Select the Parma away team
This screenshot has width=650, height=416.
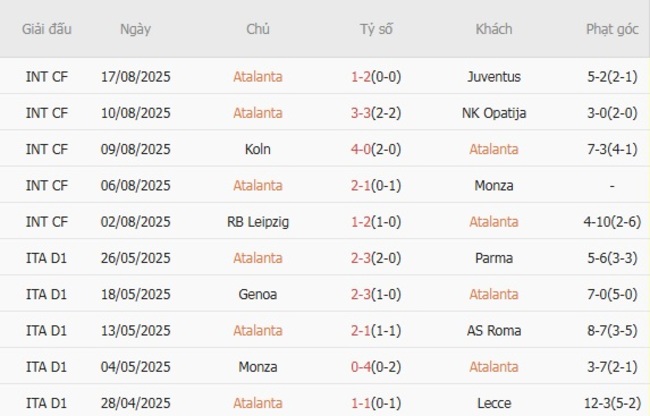(494, 257)
